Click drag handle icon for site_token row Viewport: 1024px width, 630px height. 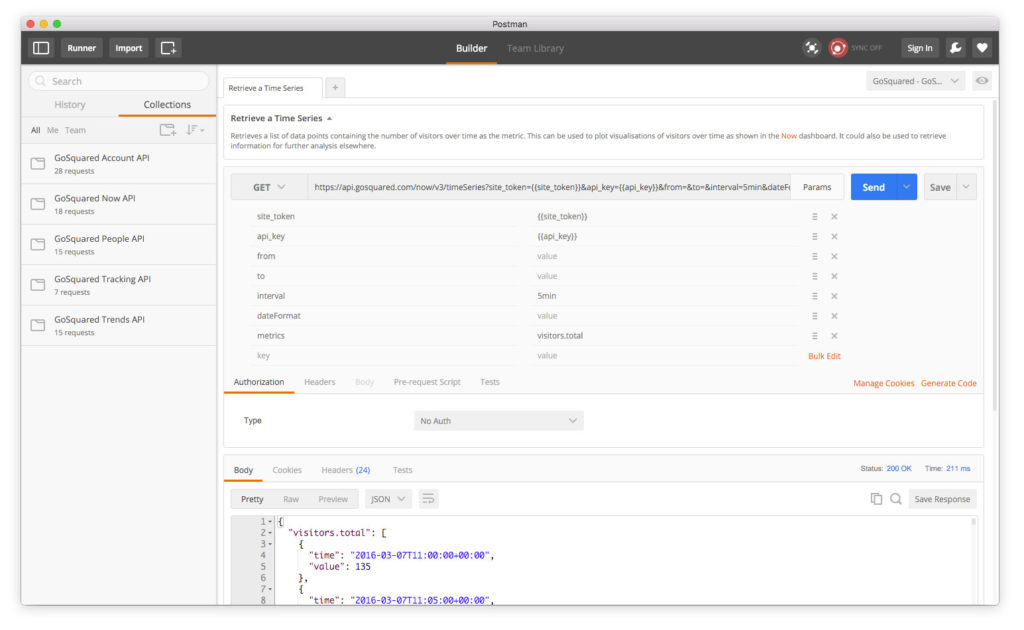[814, 216]
